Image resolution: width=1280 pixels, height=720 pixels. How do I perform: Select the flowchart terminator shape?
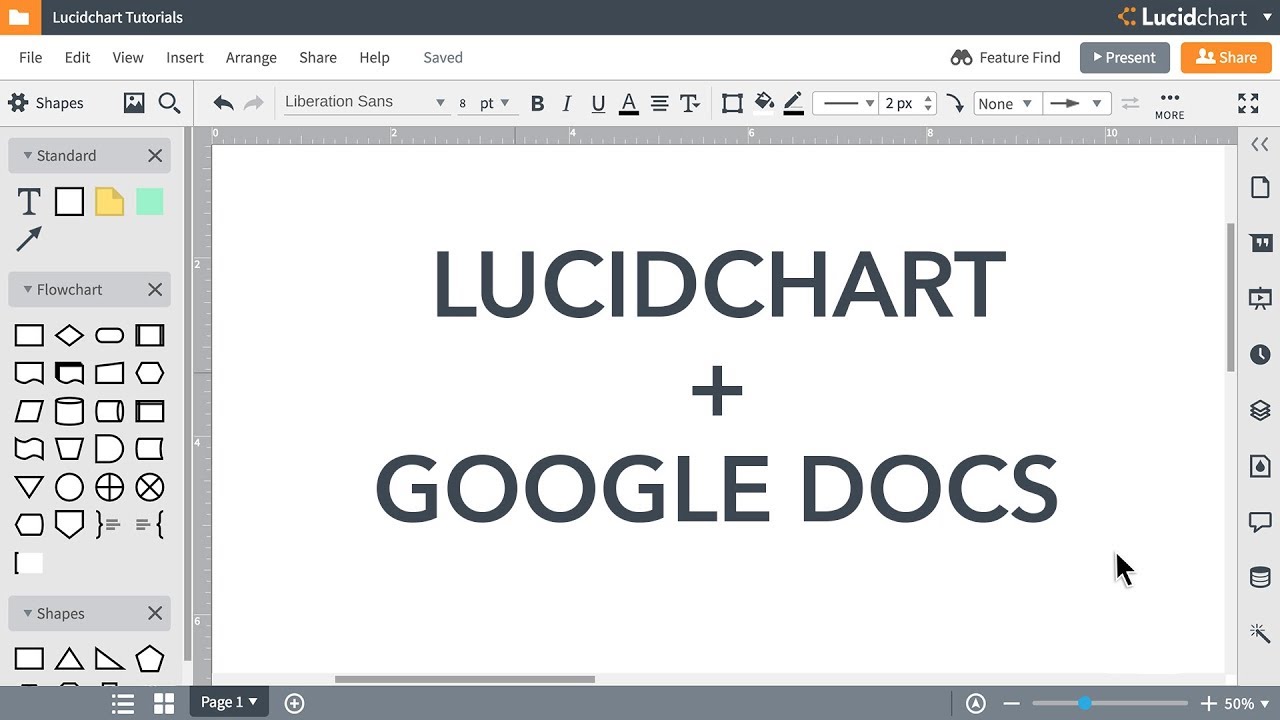[x=109, y=335]
